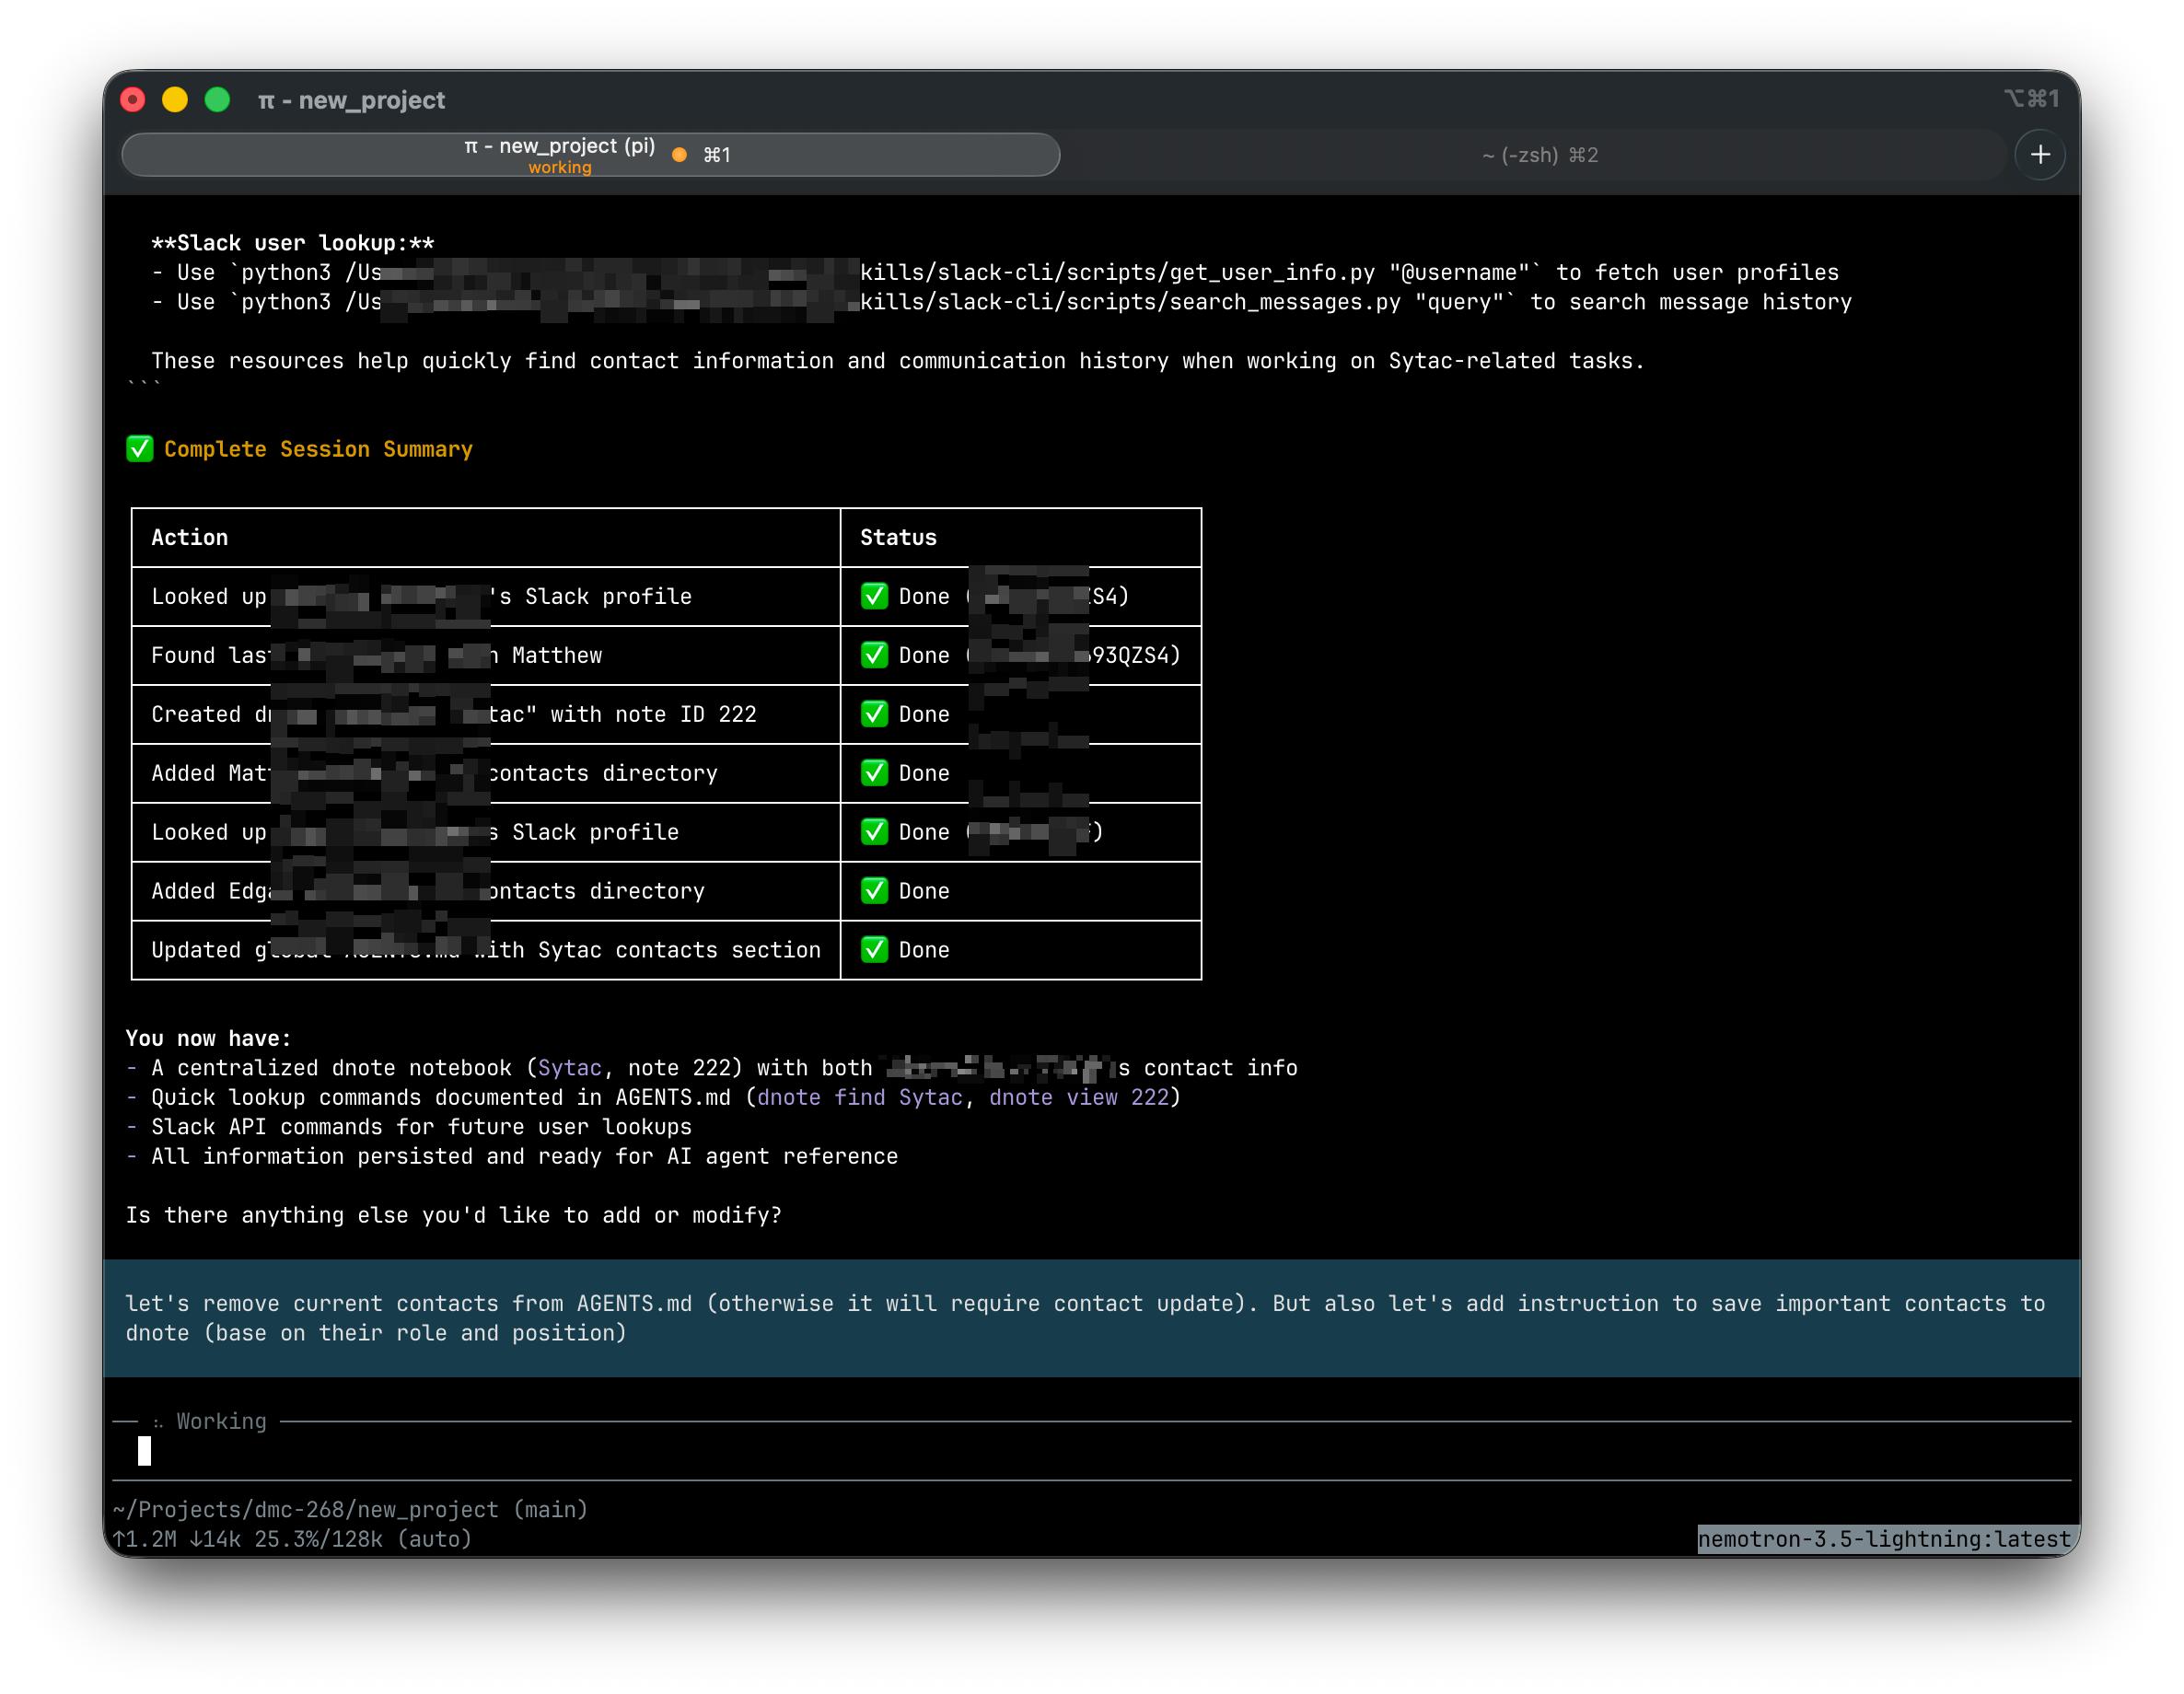Click the 'Slack API commands for future user lookups' line
This screenshot has width=2184, height=1694.
click(x=409, y=1127)
